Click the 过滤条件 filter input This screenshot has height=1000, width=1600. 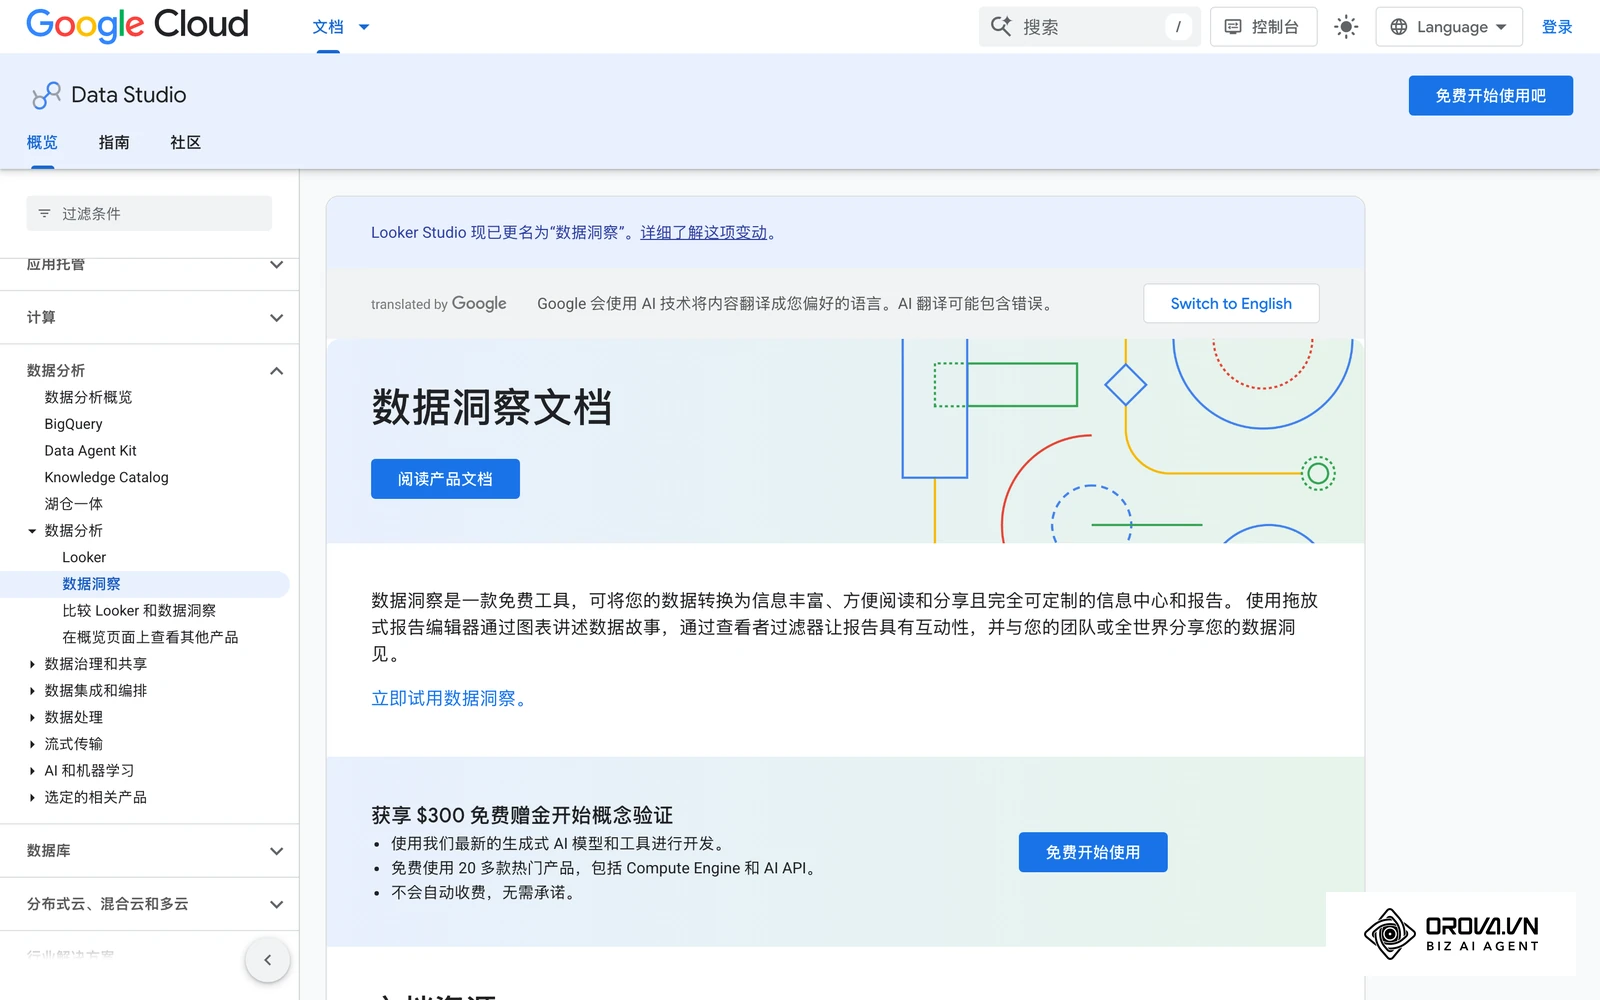pos(149,213)
